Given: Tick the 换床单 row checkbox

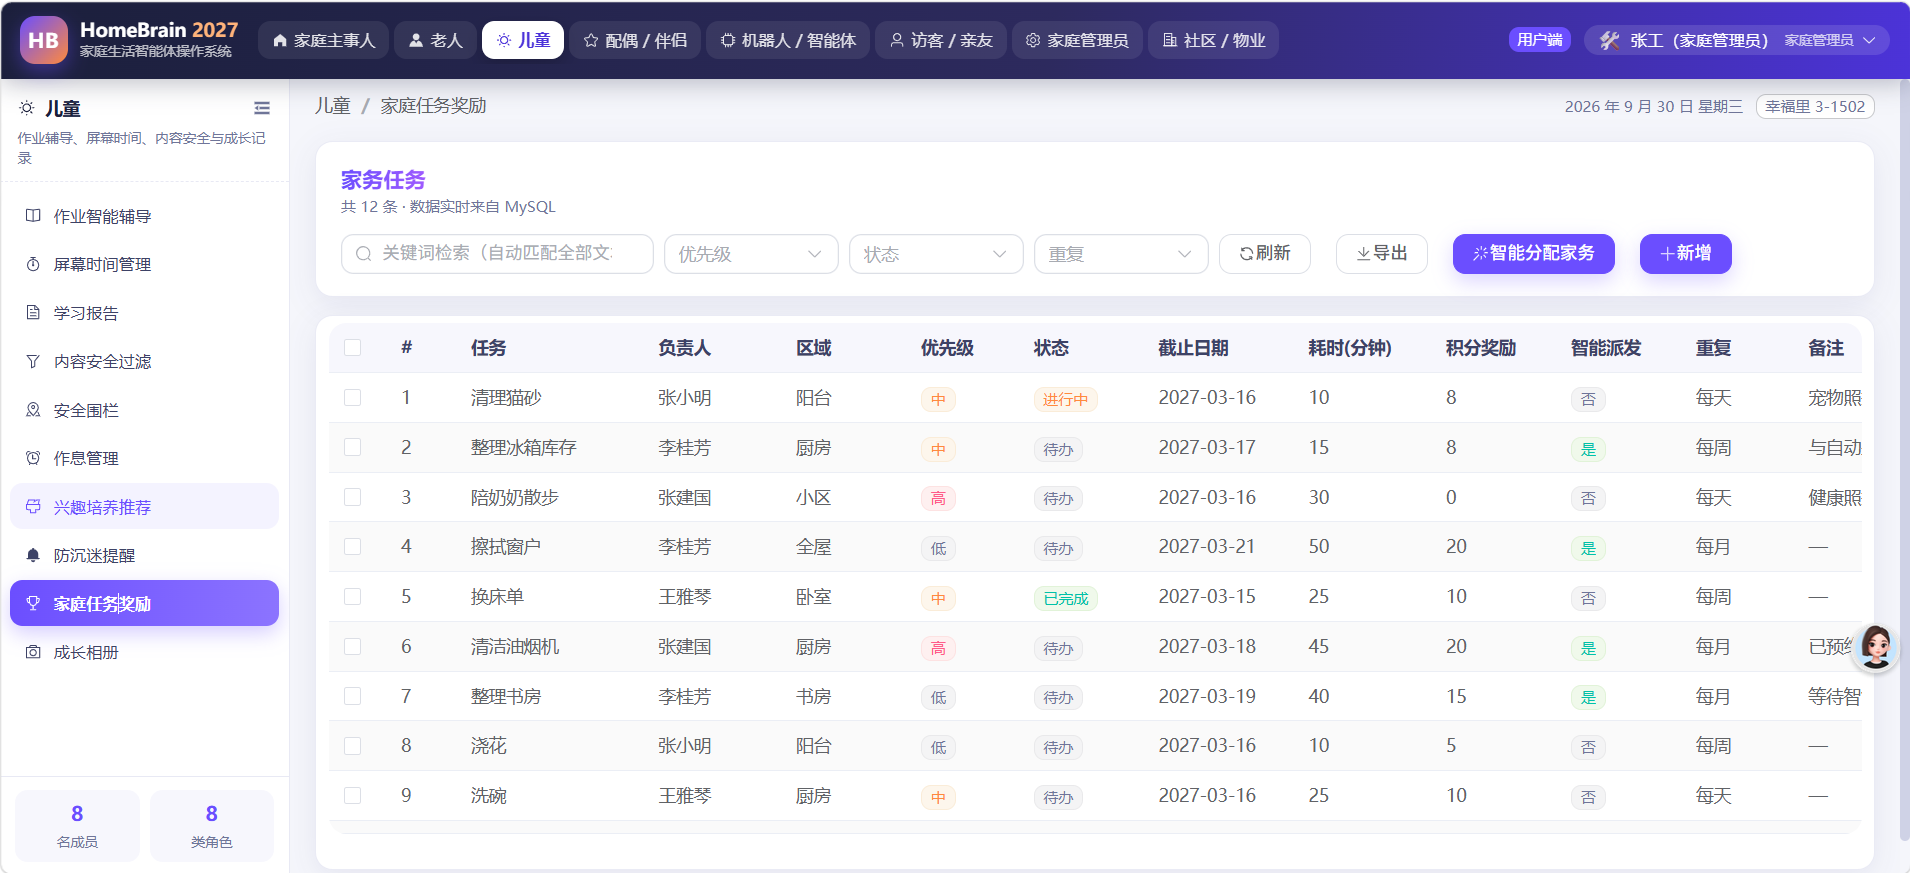Looking at the screenshot, I should [352, 597].
